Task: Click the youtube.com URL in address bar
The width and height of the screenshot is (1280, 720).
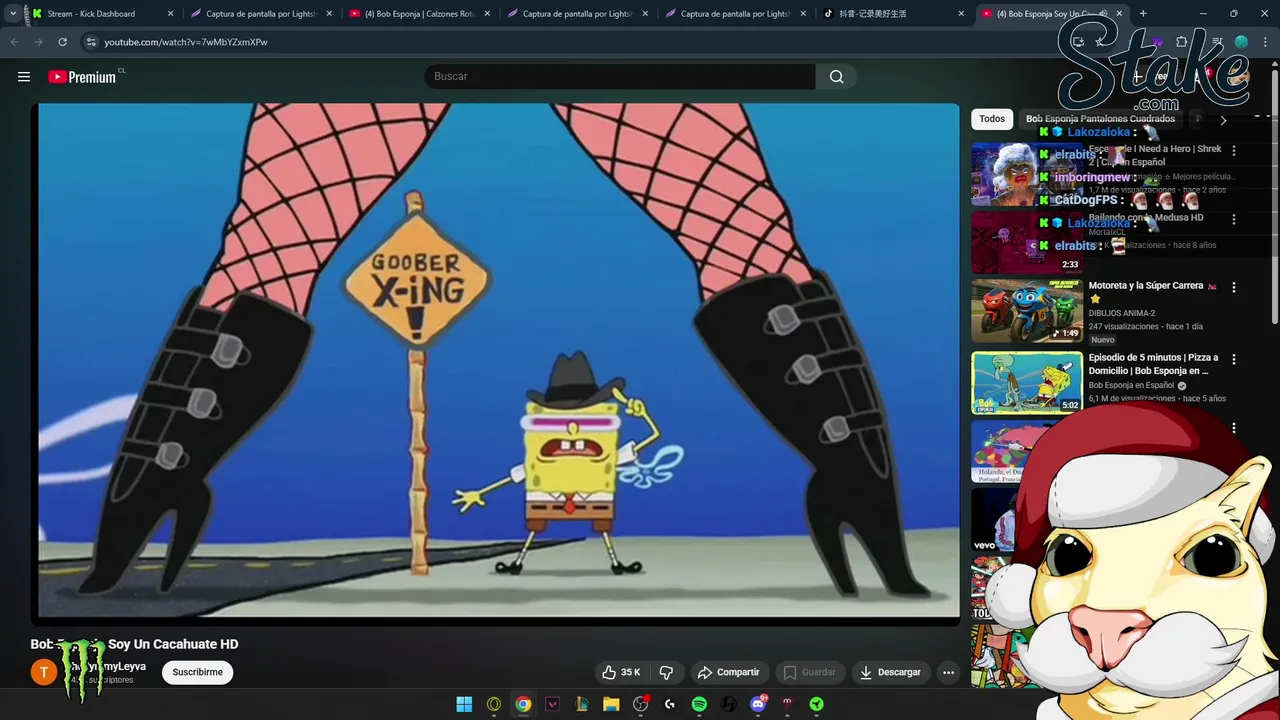Action: pyautogui.click(x=186, y=42)
